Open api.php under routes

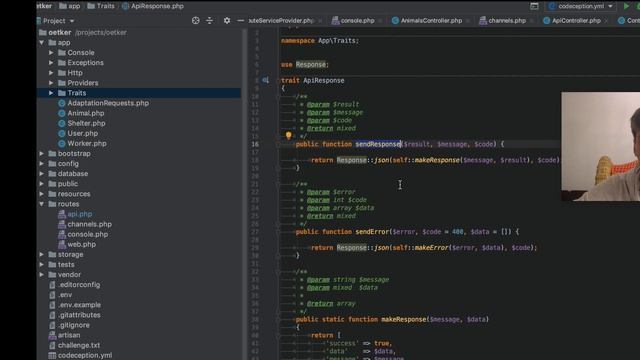(x=75, y=214)
